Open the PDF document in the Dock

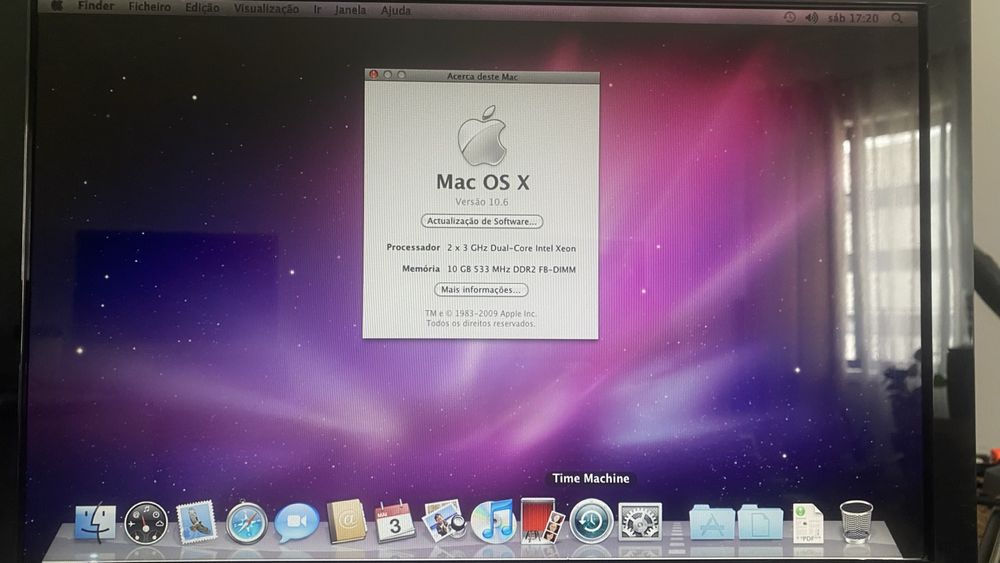click(x=808, y=523)
